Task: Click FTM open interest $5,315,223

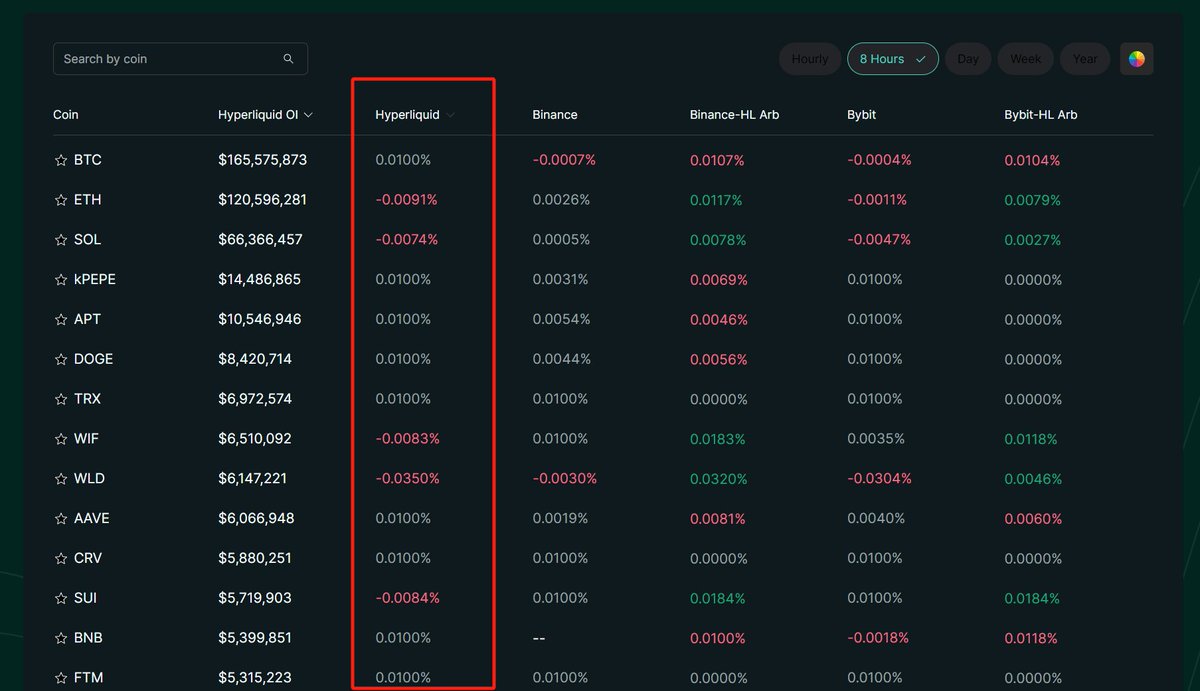Action: [x=255, y=678]
